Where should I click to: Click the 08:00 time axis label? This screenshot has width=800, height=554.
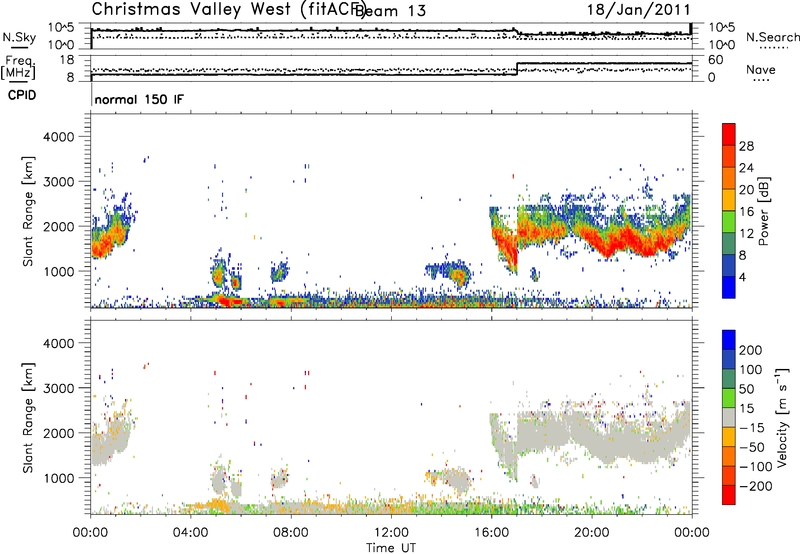tap(291, 533)
